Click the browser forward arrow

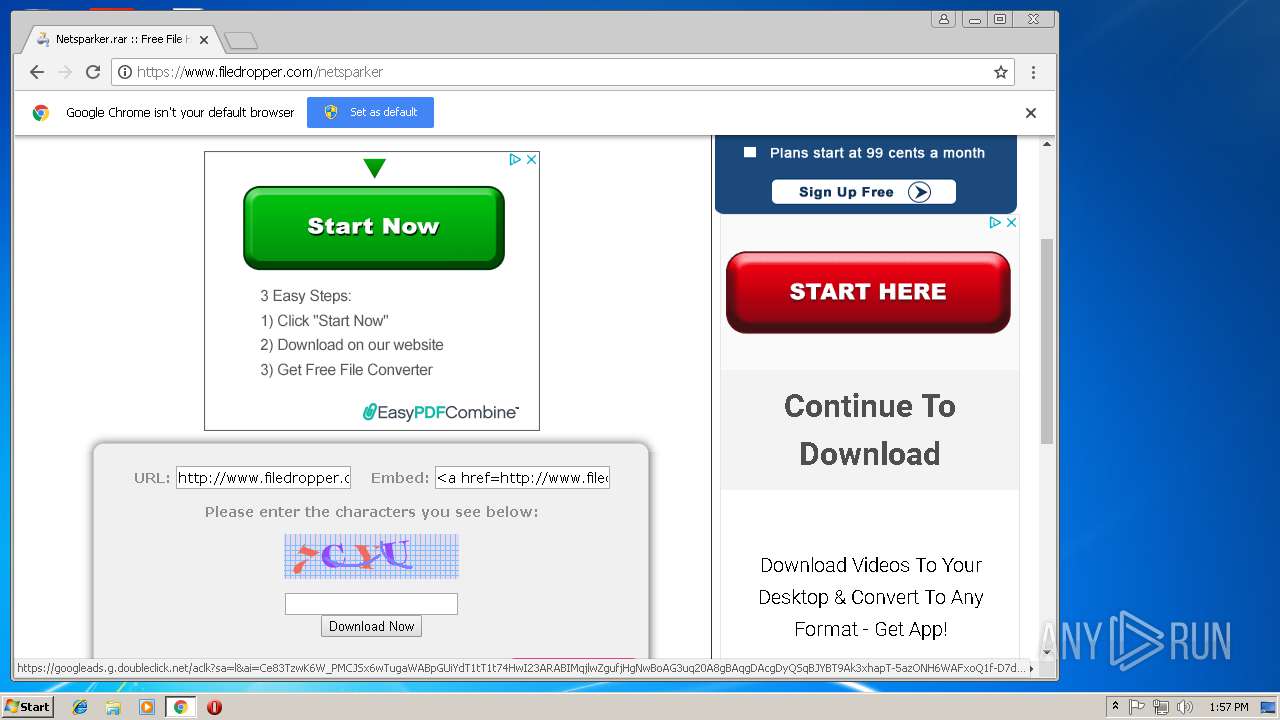(x=65, y=72)
